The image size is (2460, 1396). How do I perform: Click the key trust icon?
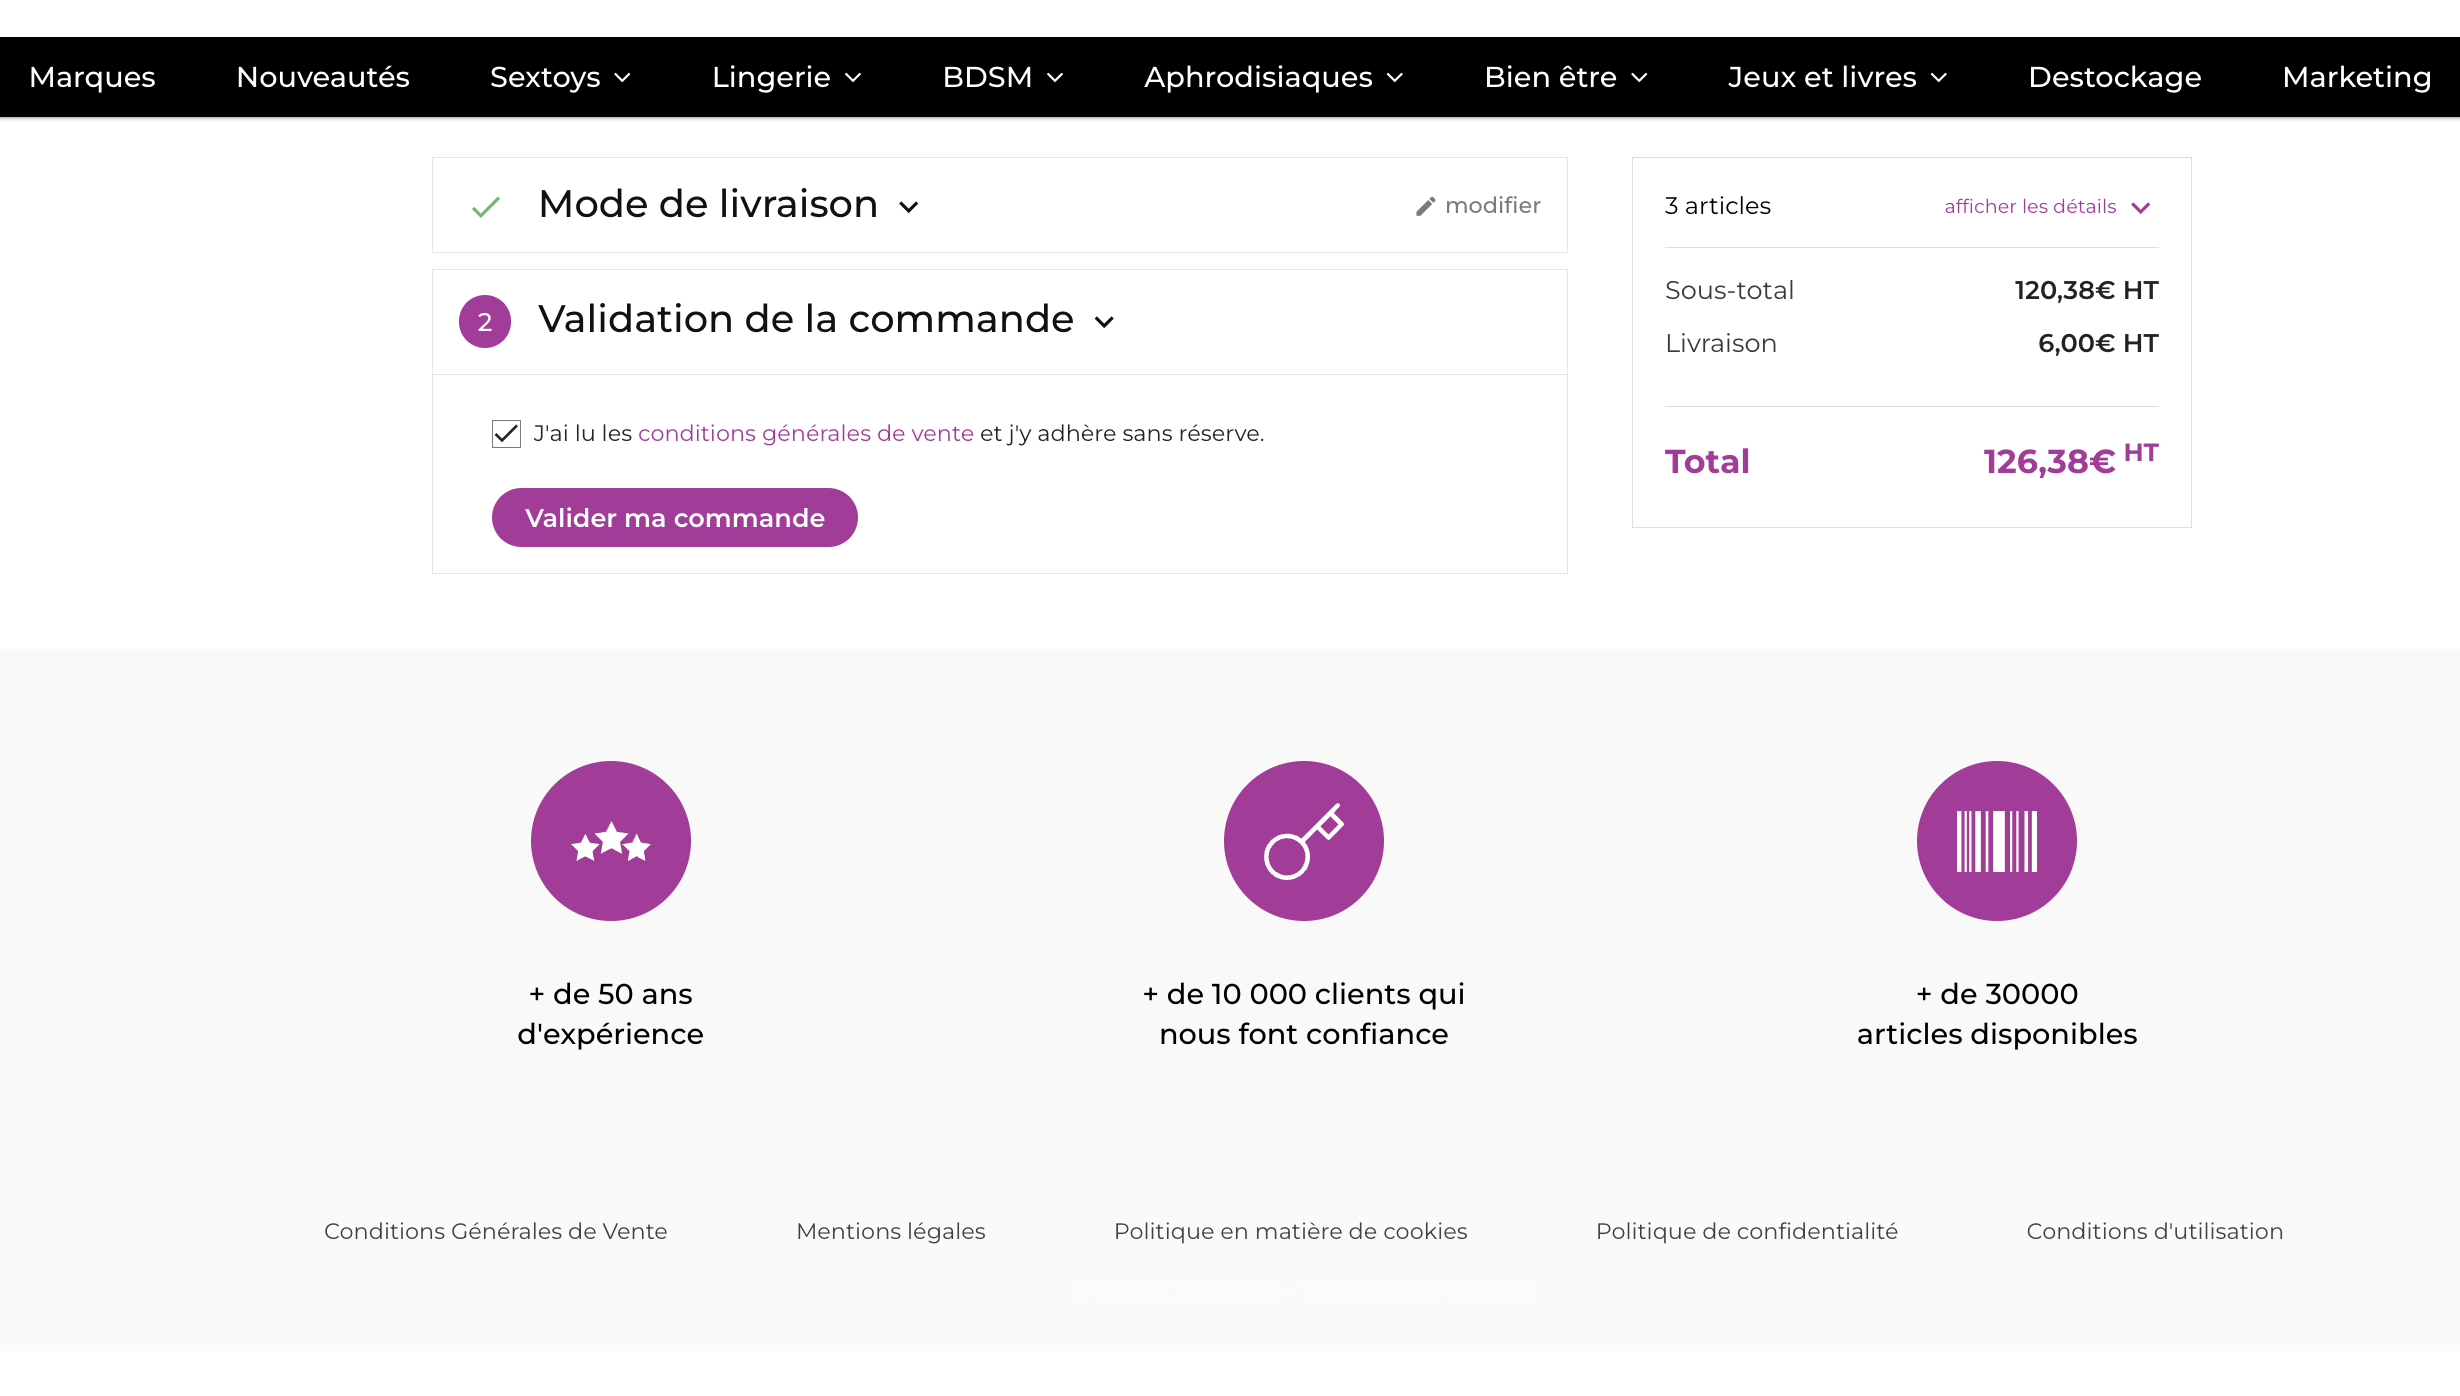1303,841
